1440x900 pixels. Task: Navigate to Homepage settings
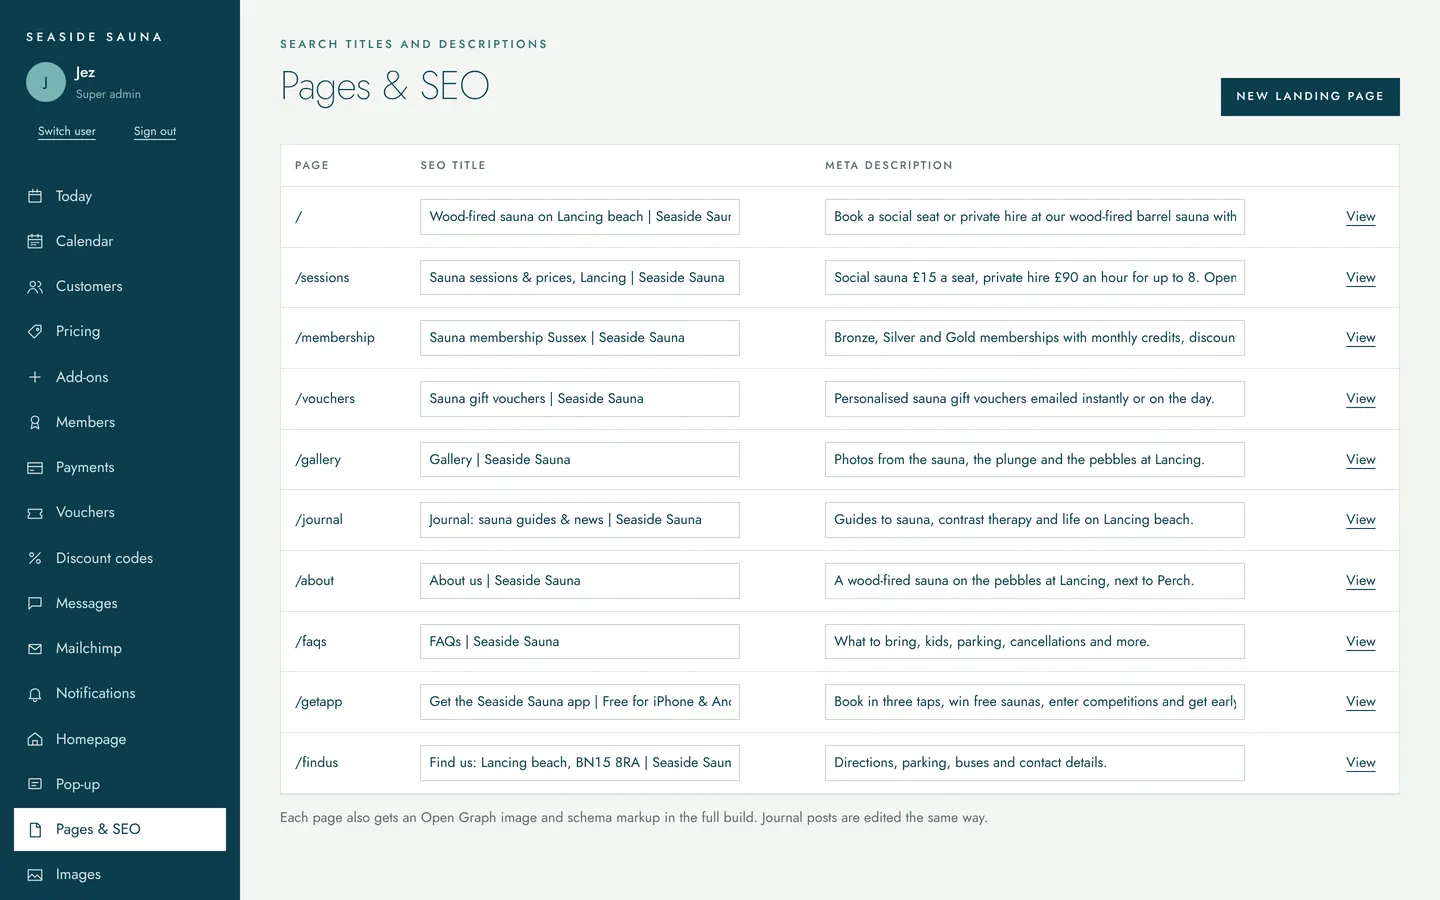point(120,739)
